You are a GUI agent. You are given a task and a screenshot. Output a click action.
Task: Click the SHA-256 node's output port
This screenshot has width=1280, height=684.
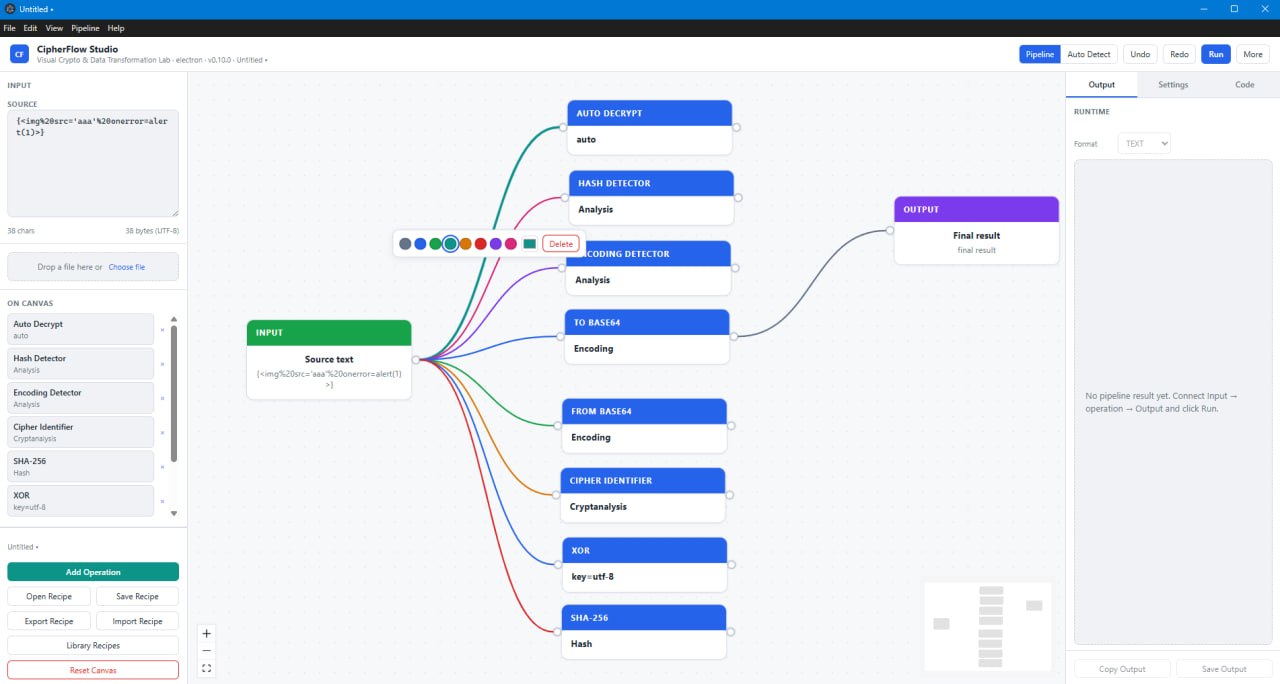(731, 631)
